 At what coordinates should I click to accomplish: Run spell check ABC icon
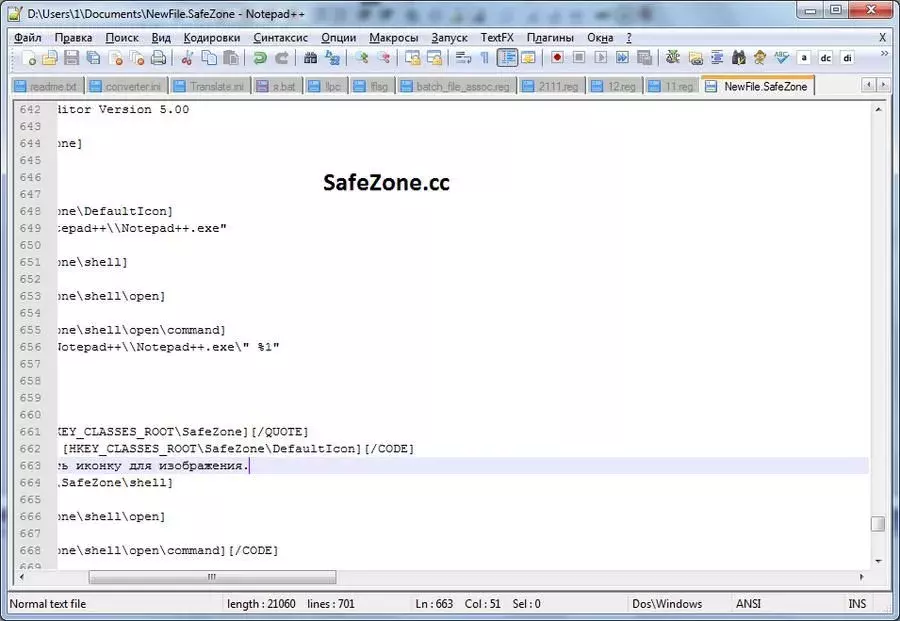point(781,58)
